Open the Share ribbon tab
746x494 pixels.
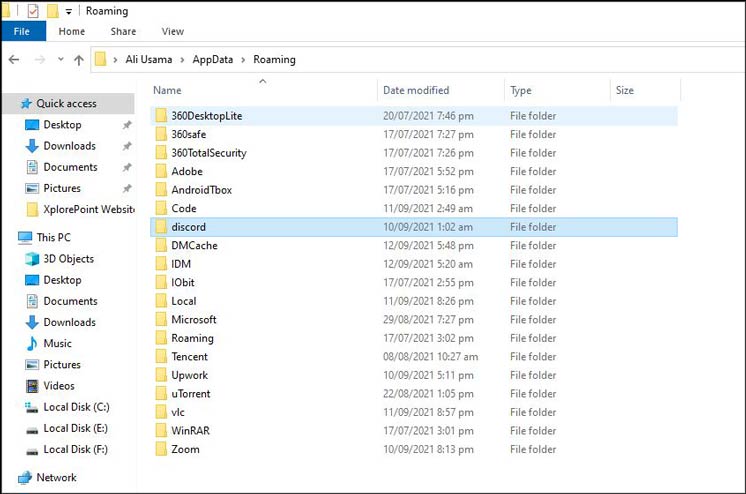[123, 31]
